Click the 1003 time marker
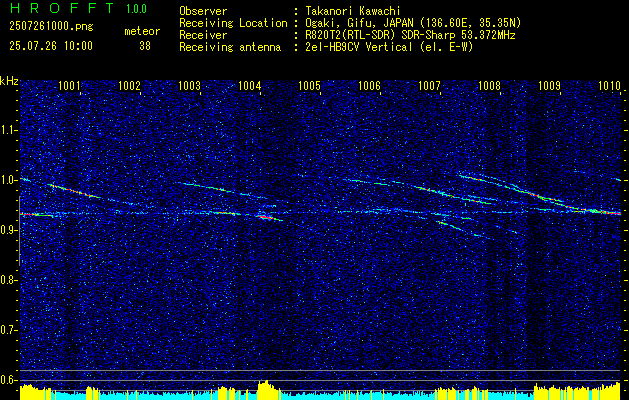This screenshot has height=400, width=629. click(189, 85)
